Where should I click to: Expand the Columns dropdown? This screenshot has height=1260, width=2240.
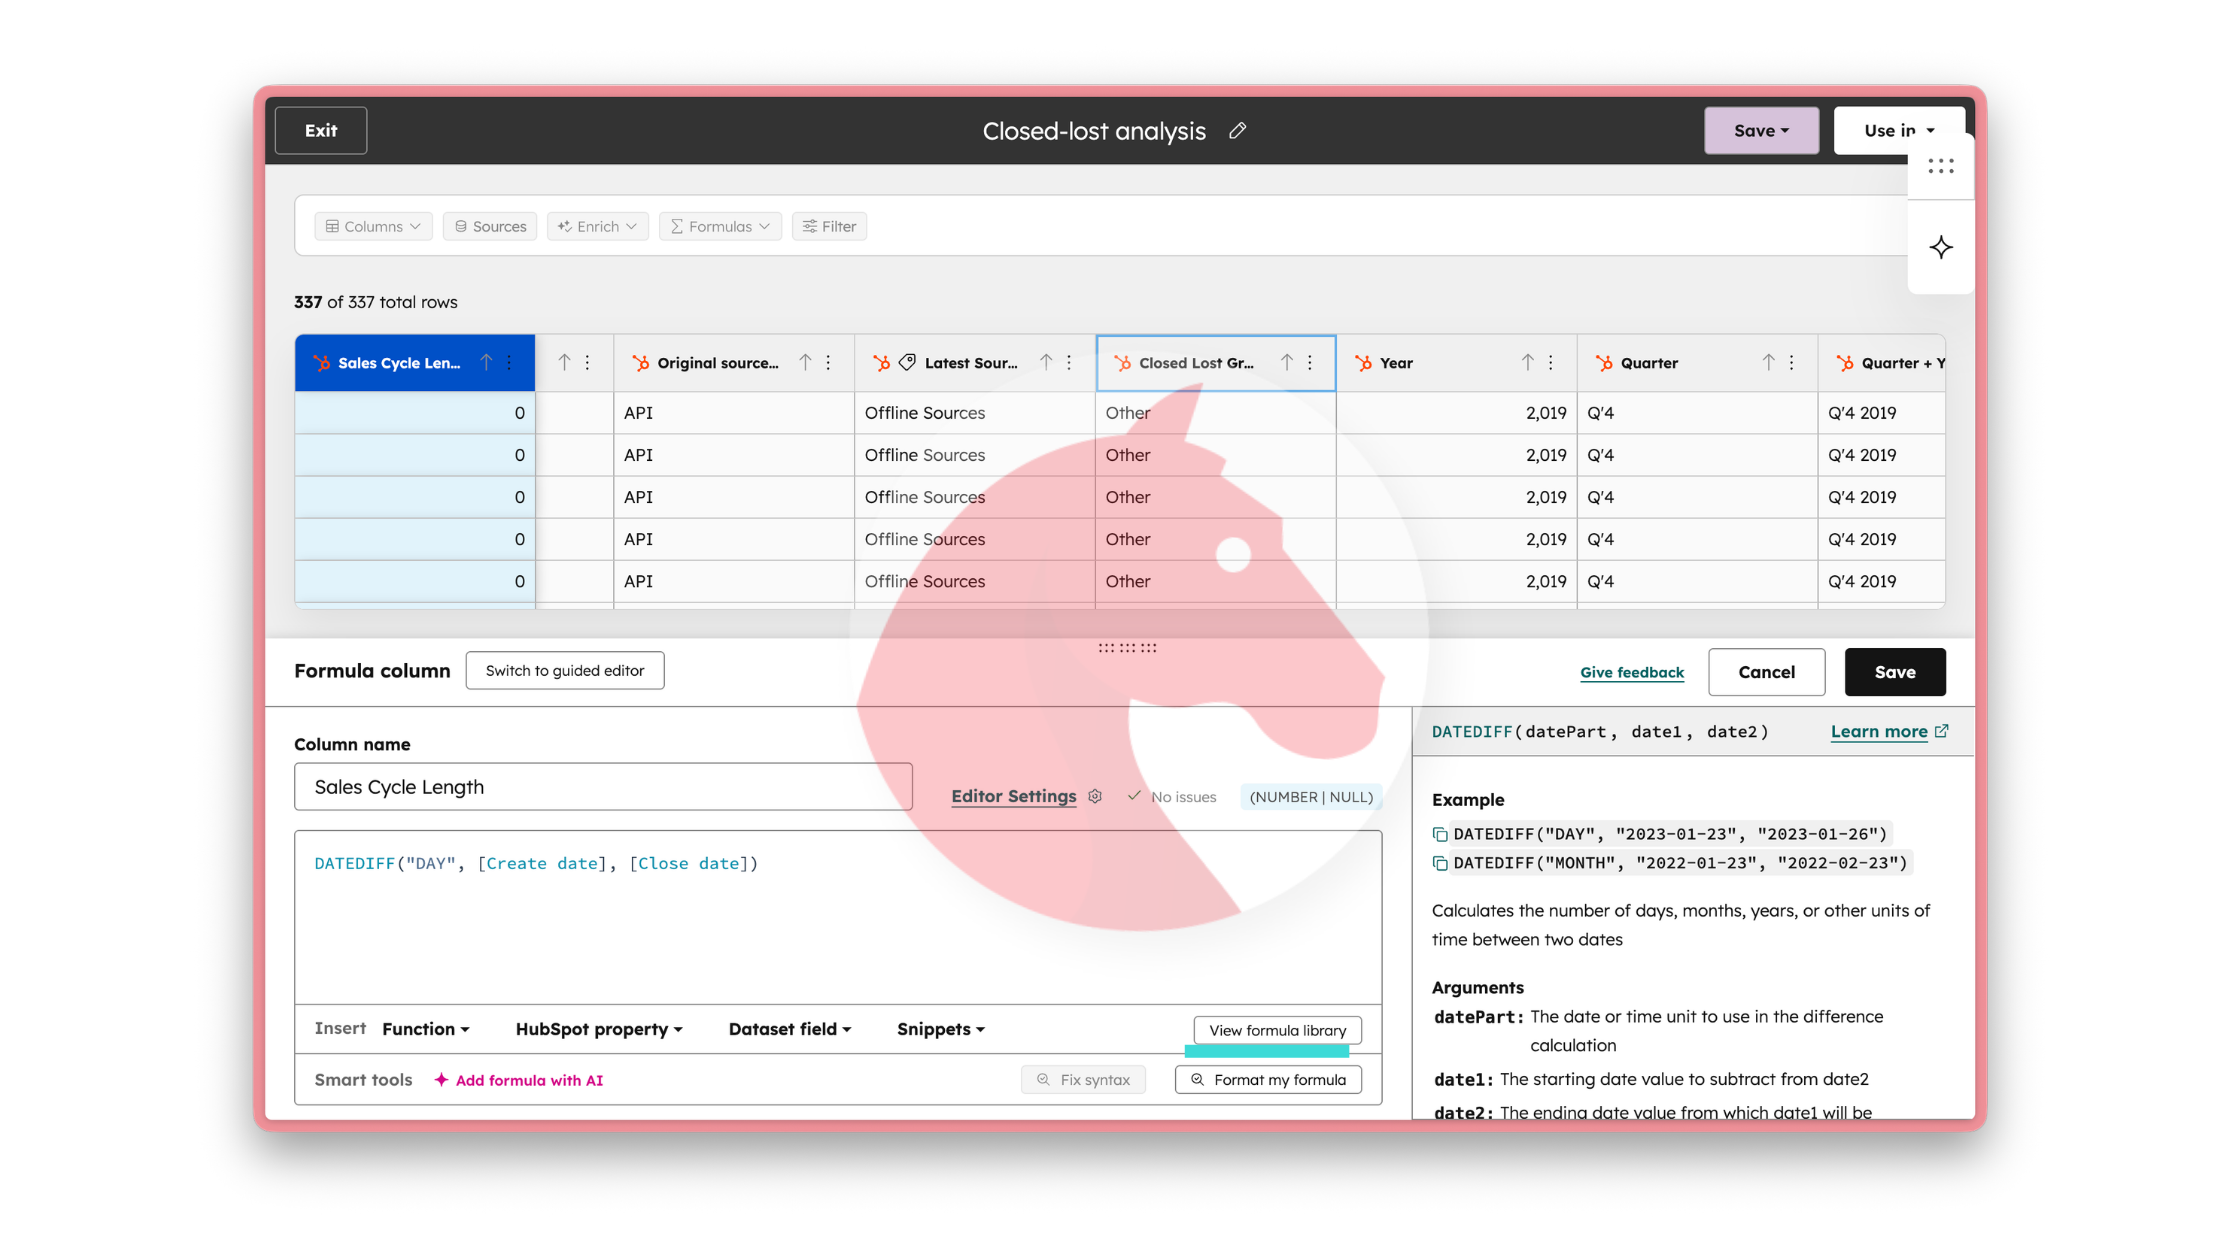click(373, 227)
